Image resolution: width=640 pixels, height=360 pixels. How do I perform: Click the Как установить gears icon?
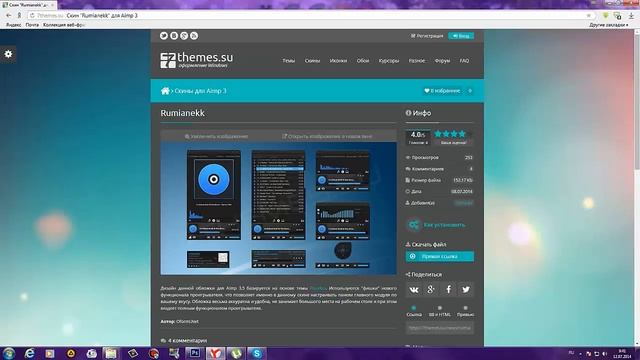coord(413,224)
